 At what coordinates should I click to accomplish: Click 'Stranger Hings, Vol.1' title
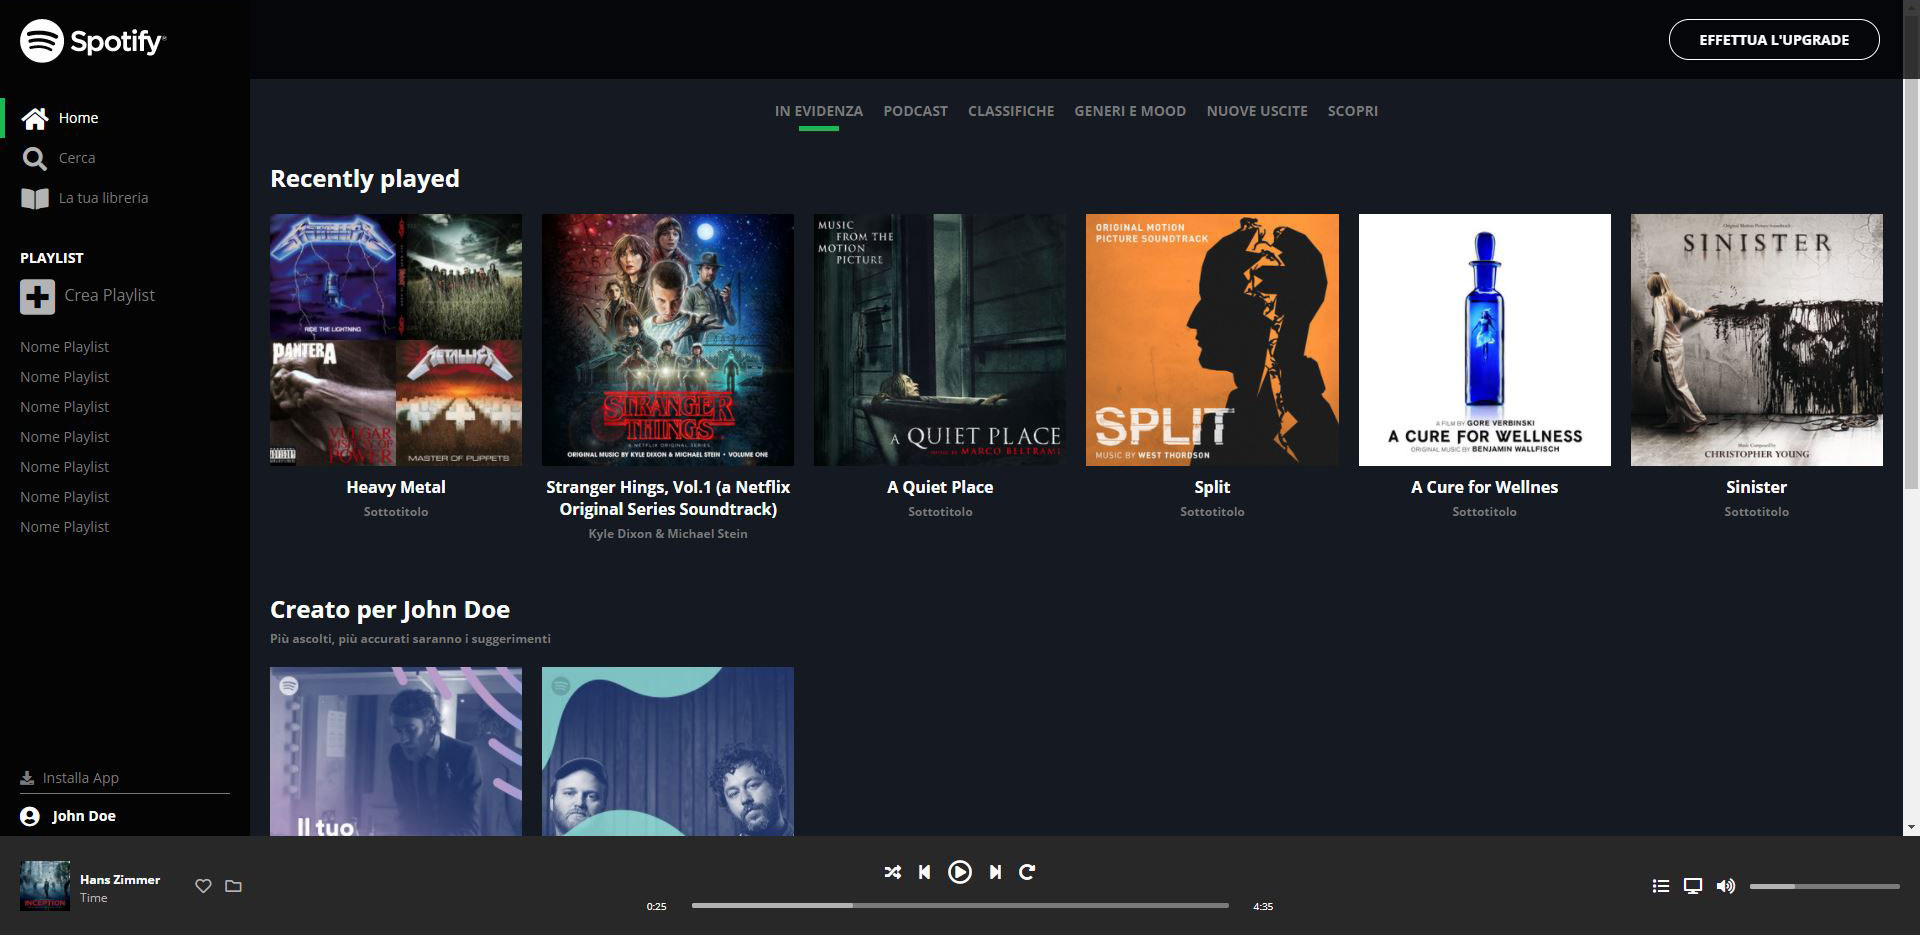coord(668,498)
